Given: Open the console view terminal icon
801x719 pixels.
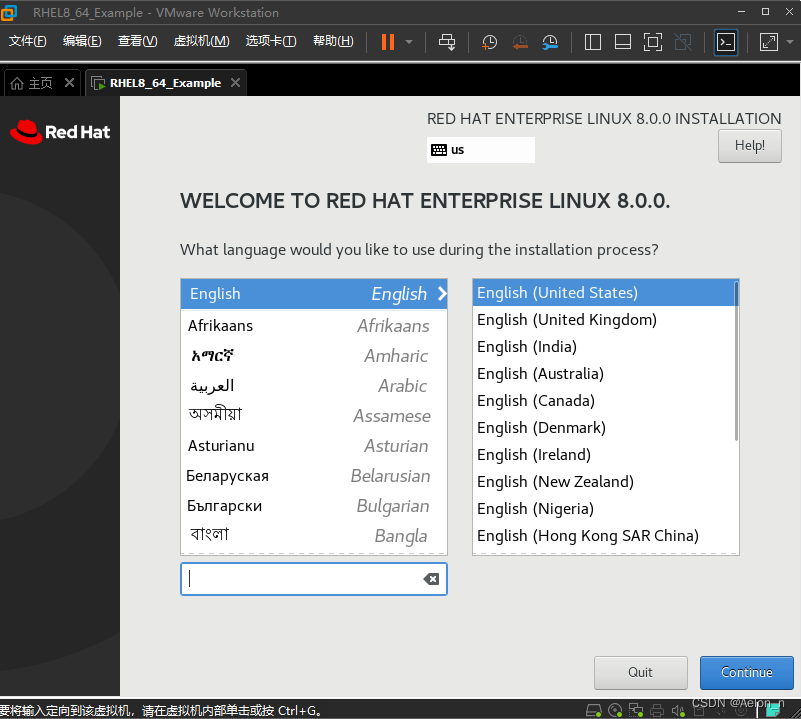Looking at the screenshot, I should click(725, 42).
